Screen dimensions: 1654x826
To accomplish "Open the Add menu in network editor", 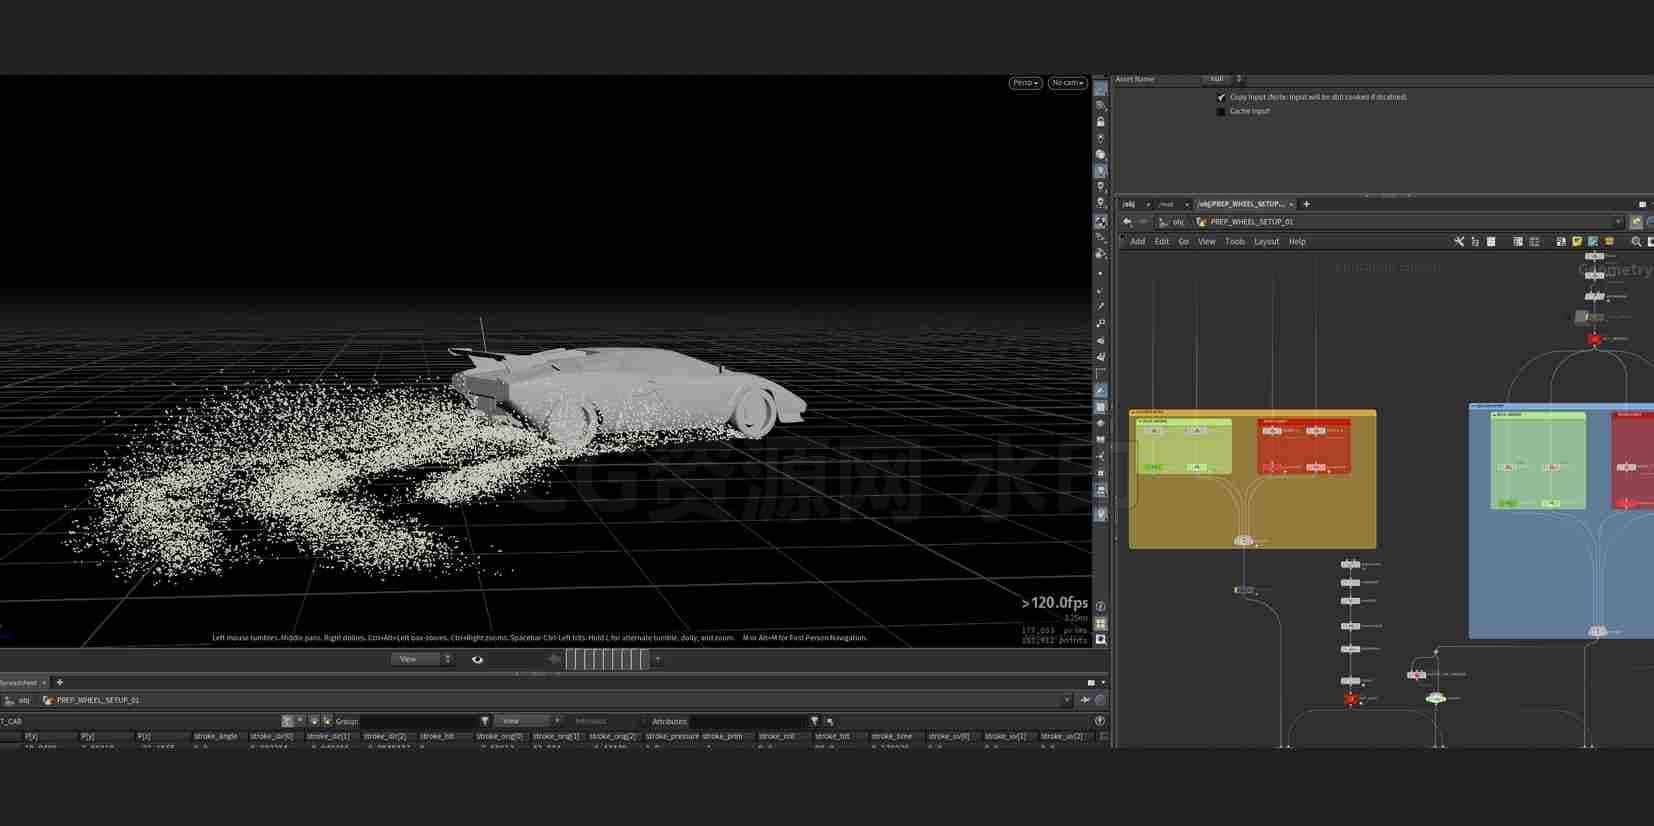I will [x=1137, y=242].
